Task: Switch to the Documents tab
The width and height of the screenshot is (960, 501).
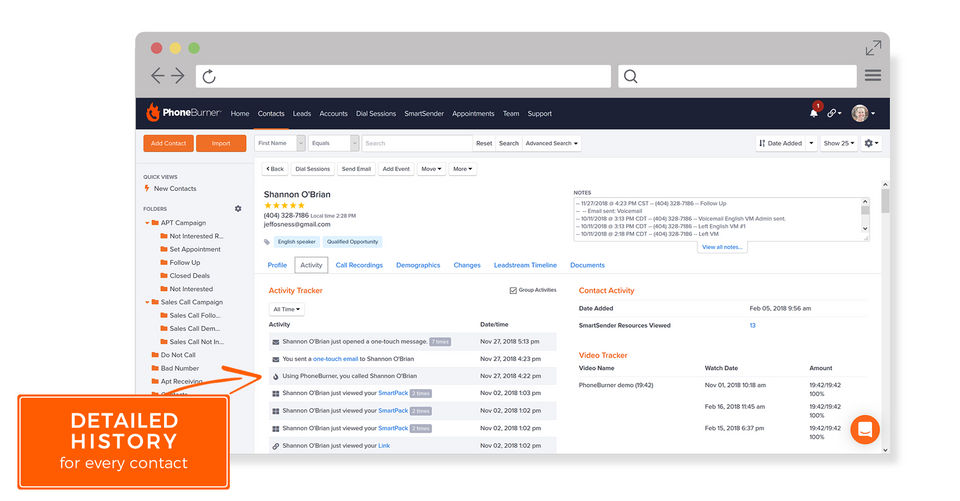Action: [587, 265]
